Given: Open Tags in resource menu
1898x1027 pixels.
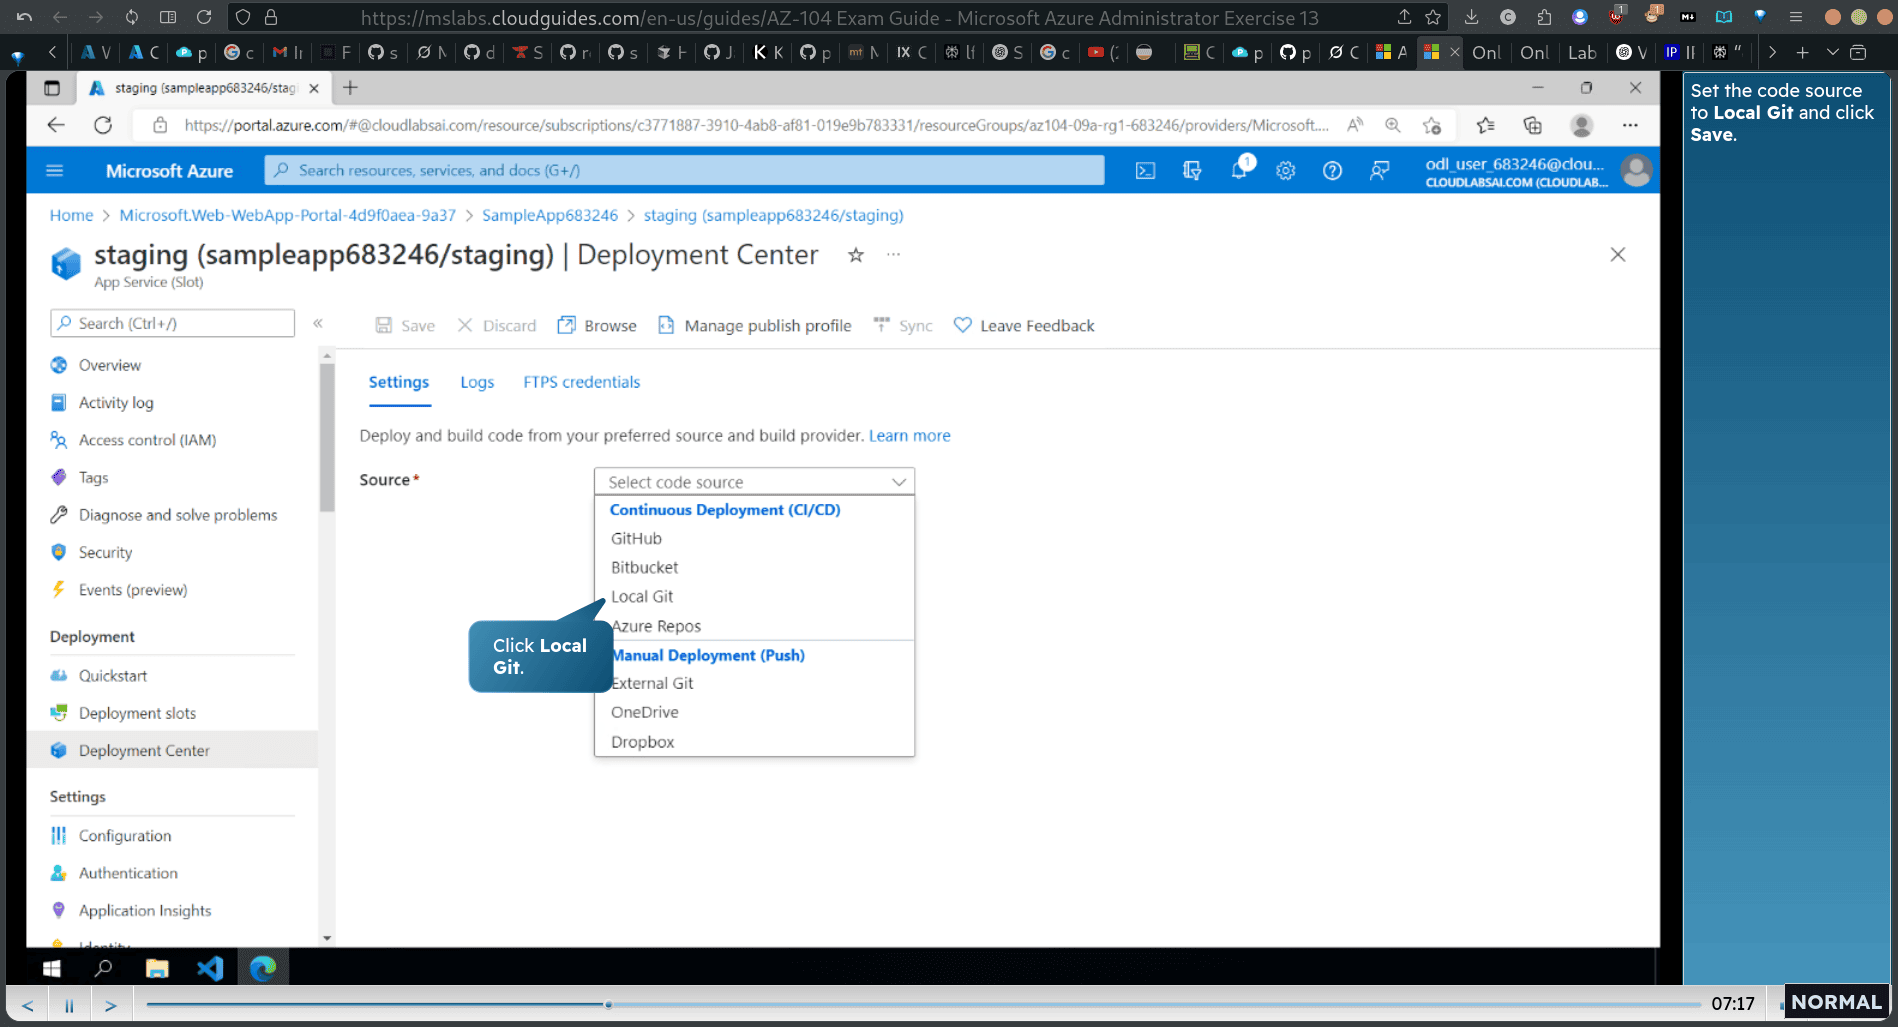Looking at the screenshot, I should (93, 478).
